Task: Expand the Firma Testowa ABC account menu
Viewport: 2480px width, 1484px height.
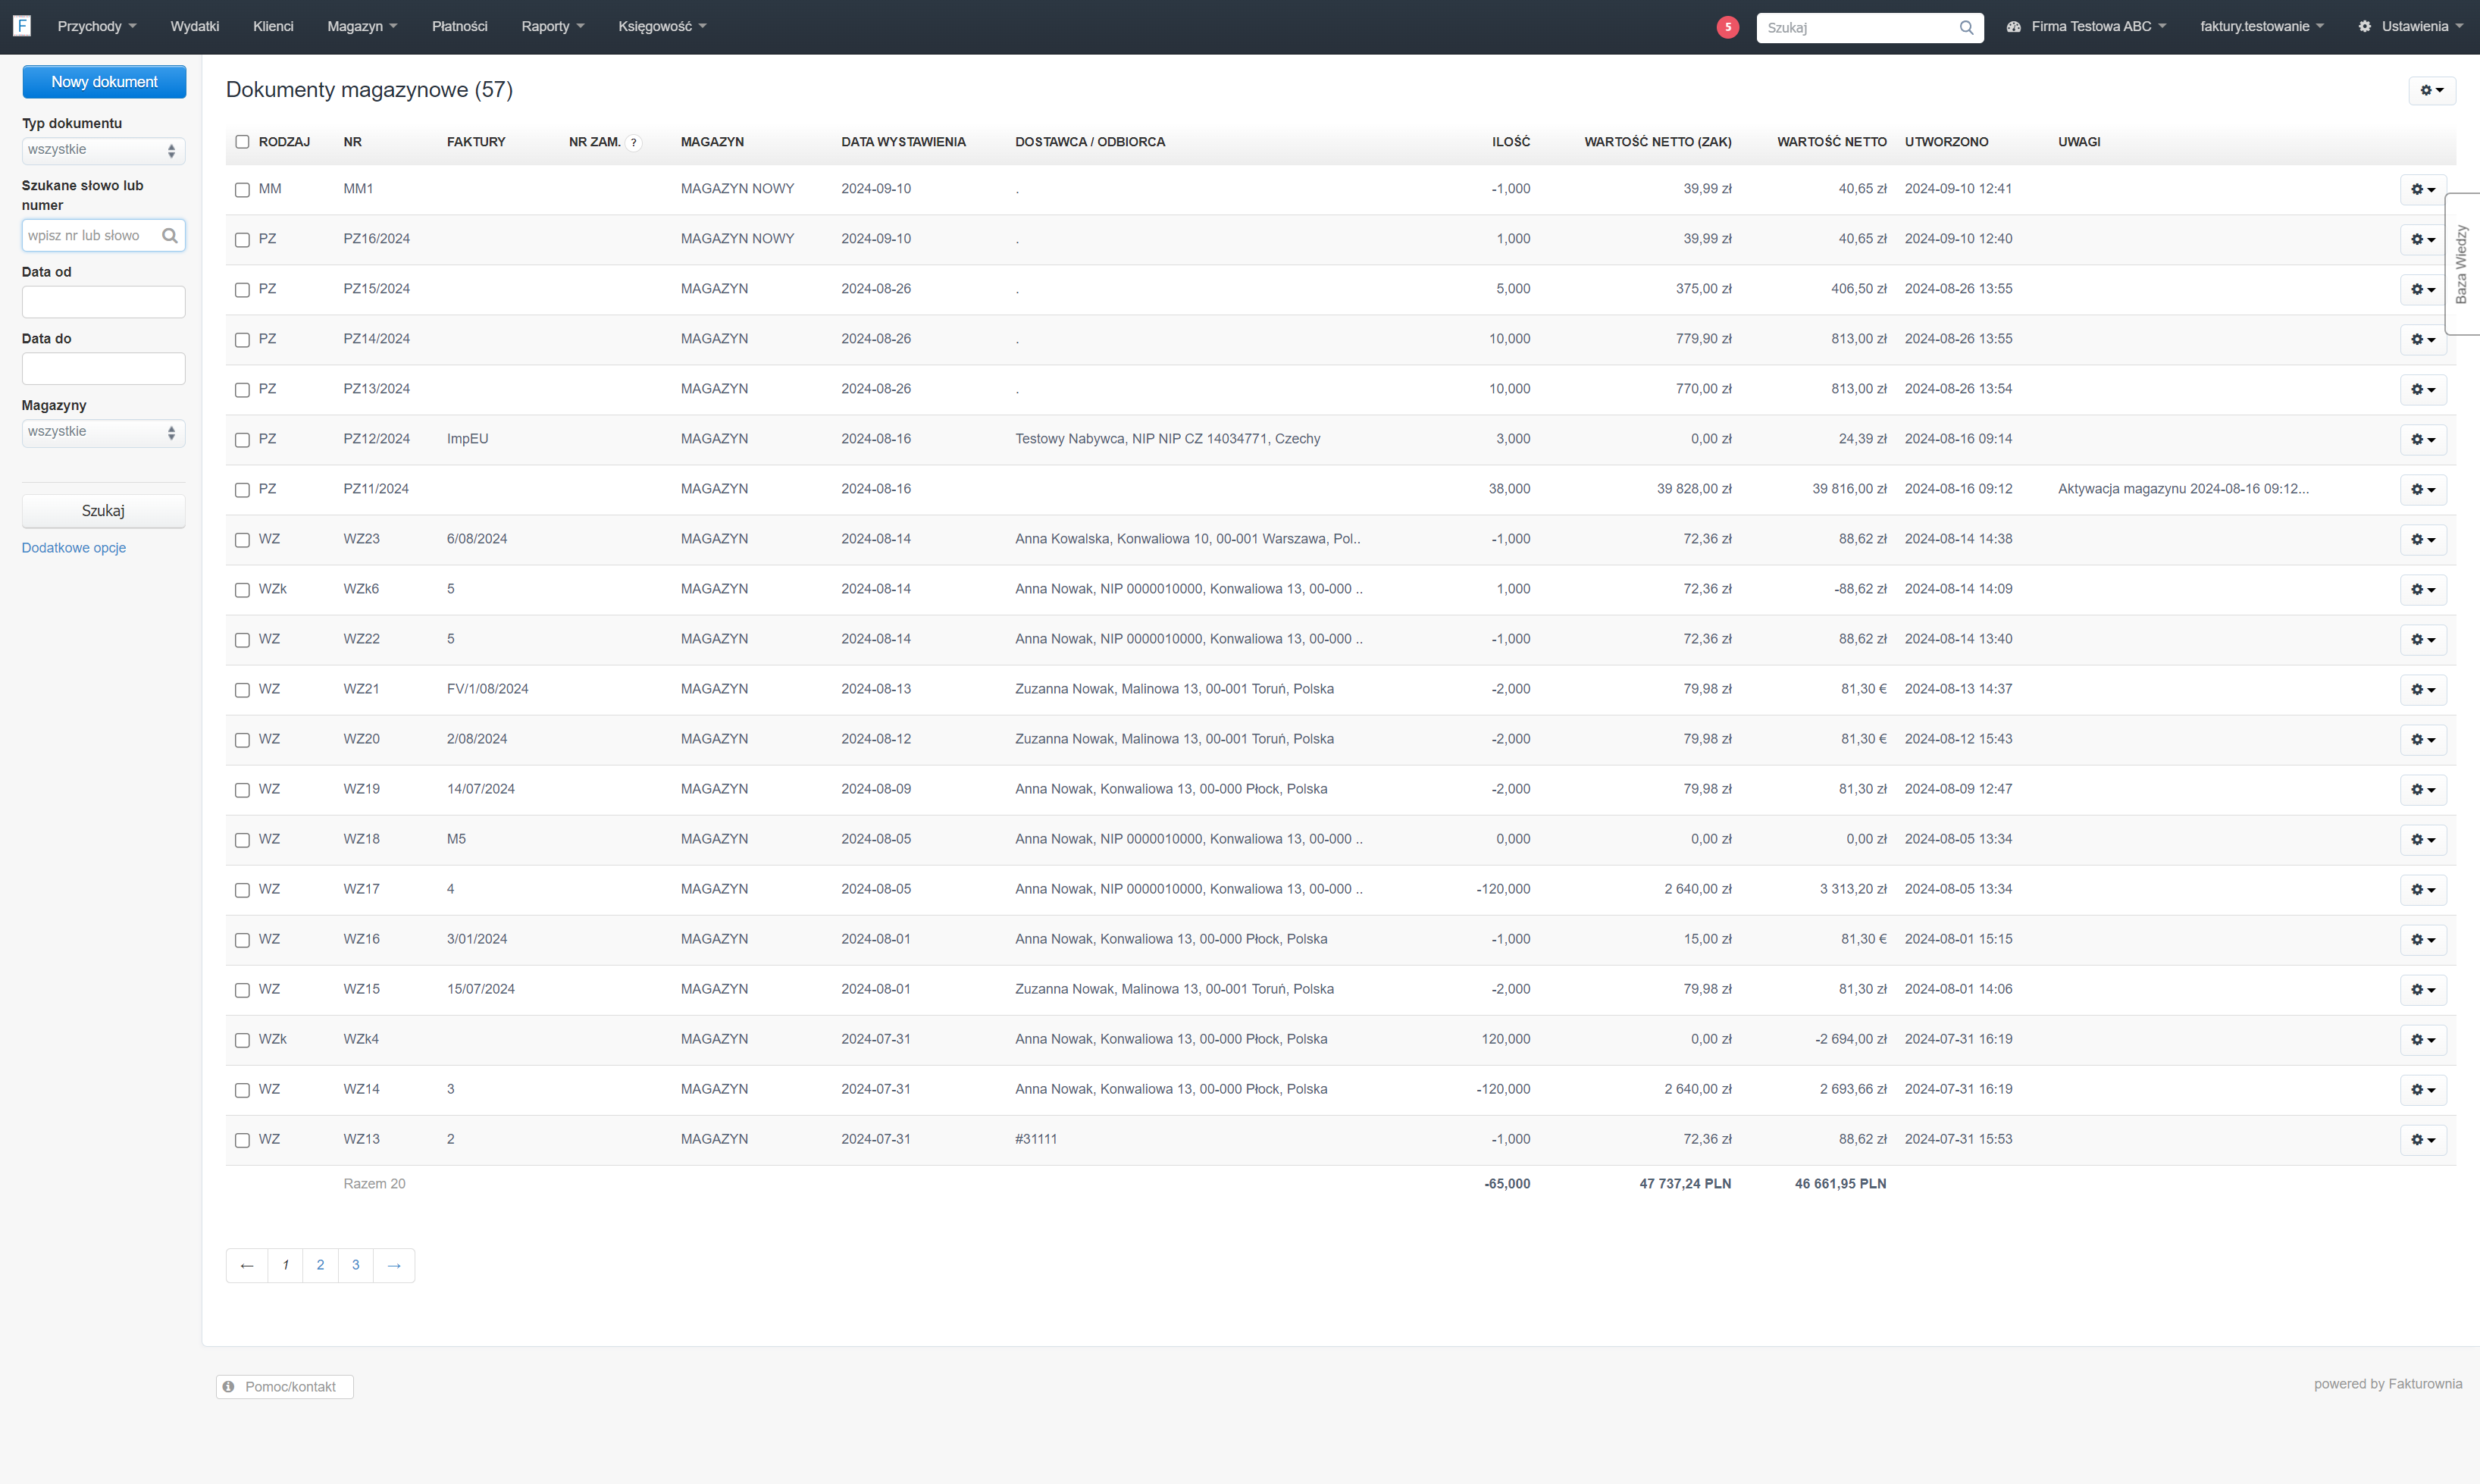Action: pyautogui.click(x=2086, y=27)
